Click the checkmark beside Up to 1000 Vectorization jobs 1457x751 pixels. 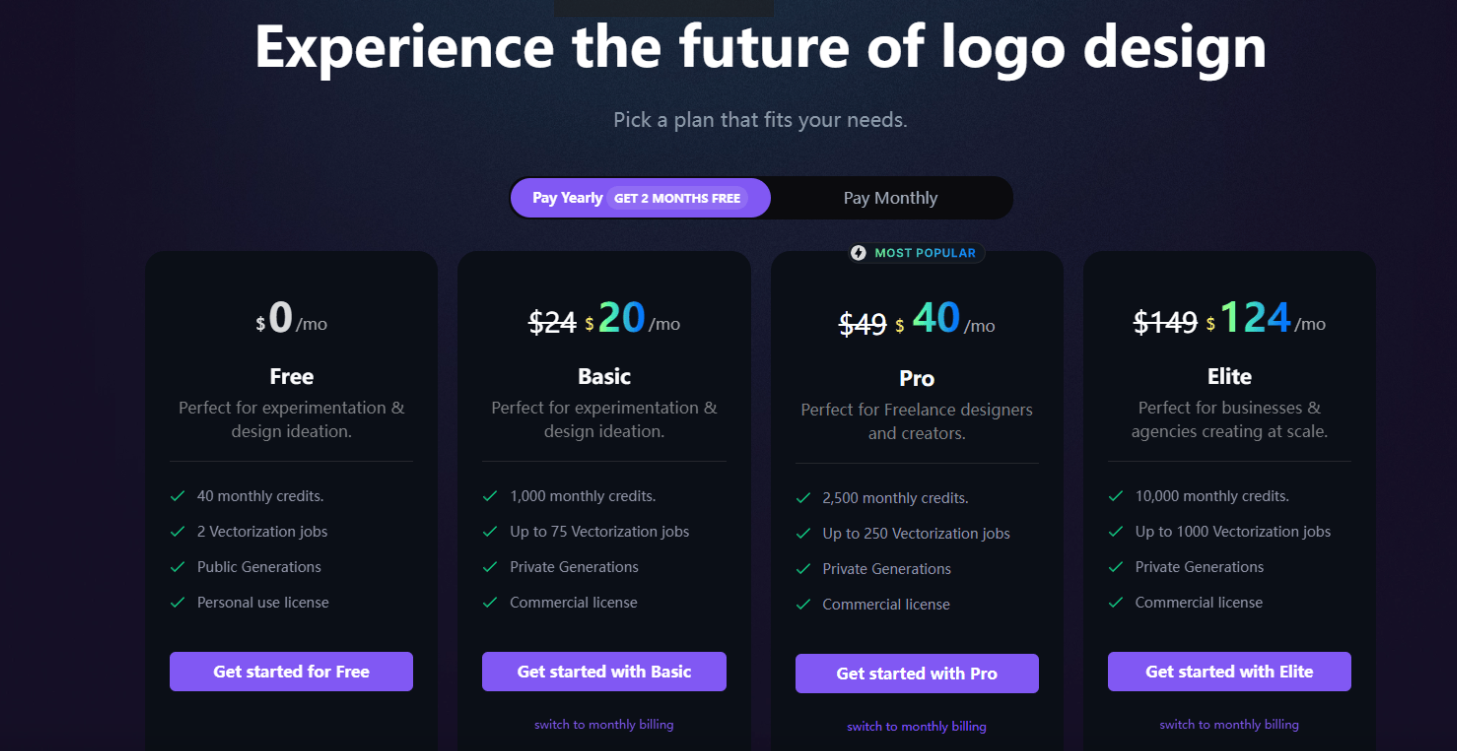[x=1115, y=531]
